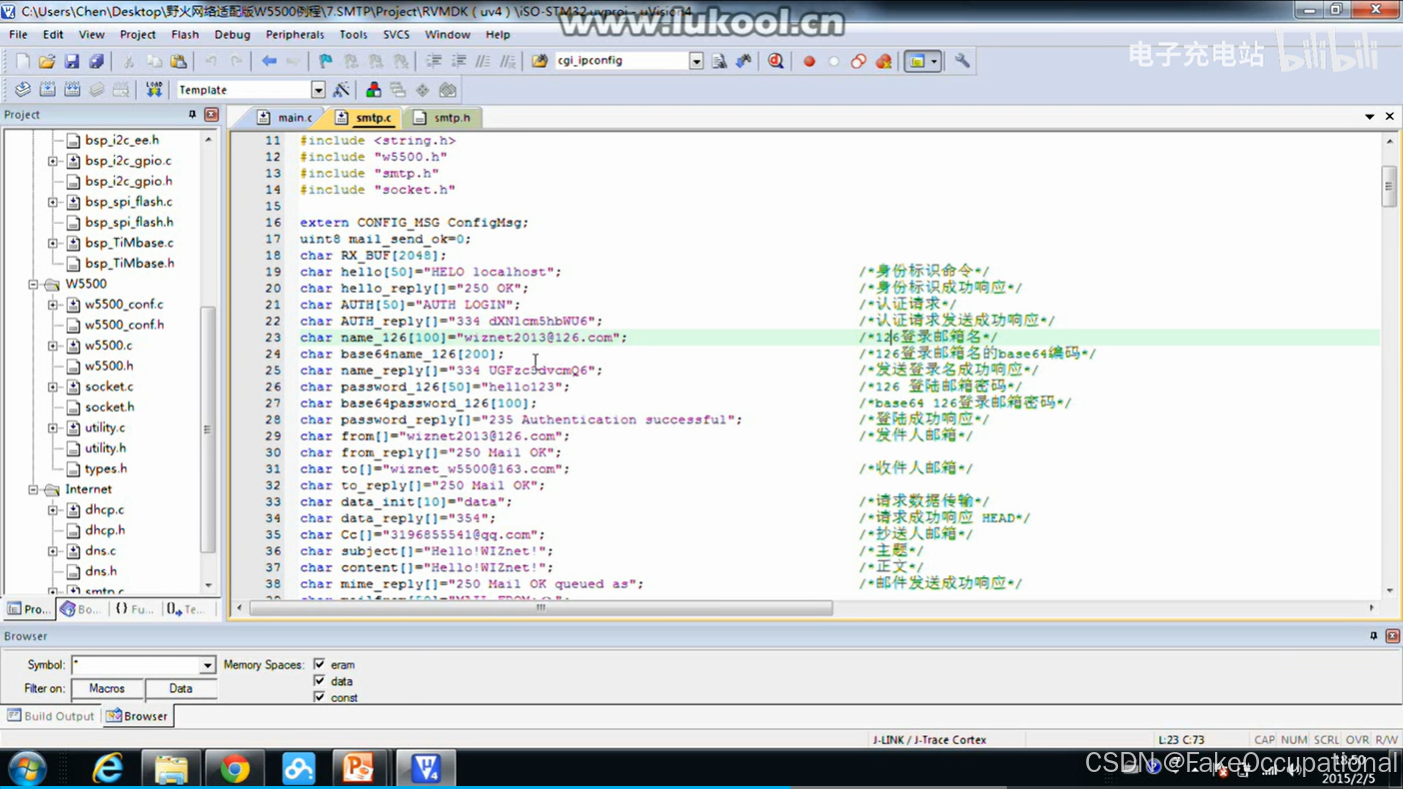Click the Manage Run-Time Environment diamond icon
Viewport: 1403px width, 789px height.
pyautogui.click(x=423, y=90)
